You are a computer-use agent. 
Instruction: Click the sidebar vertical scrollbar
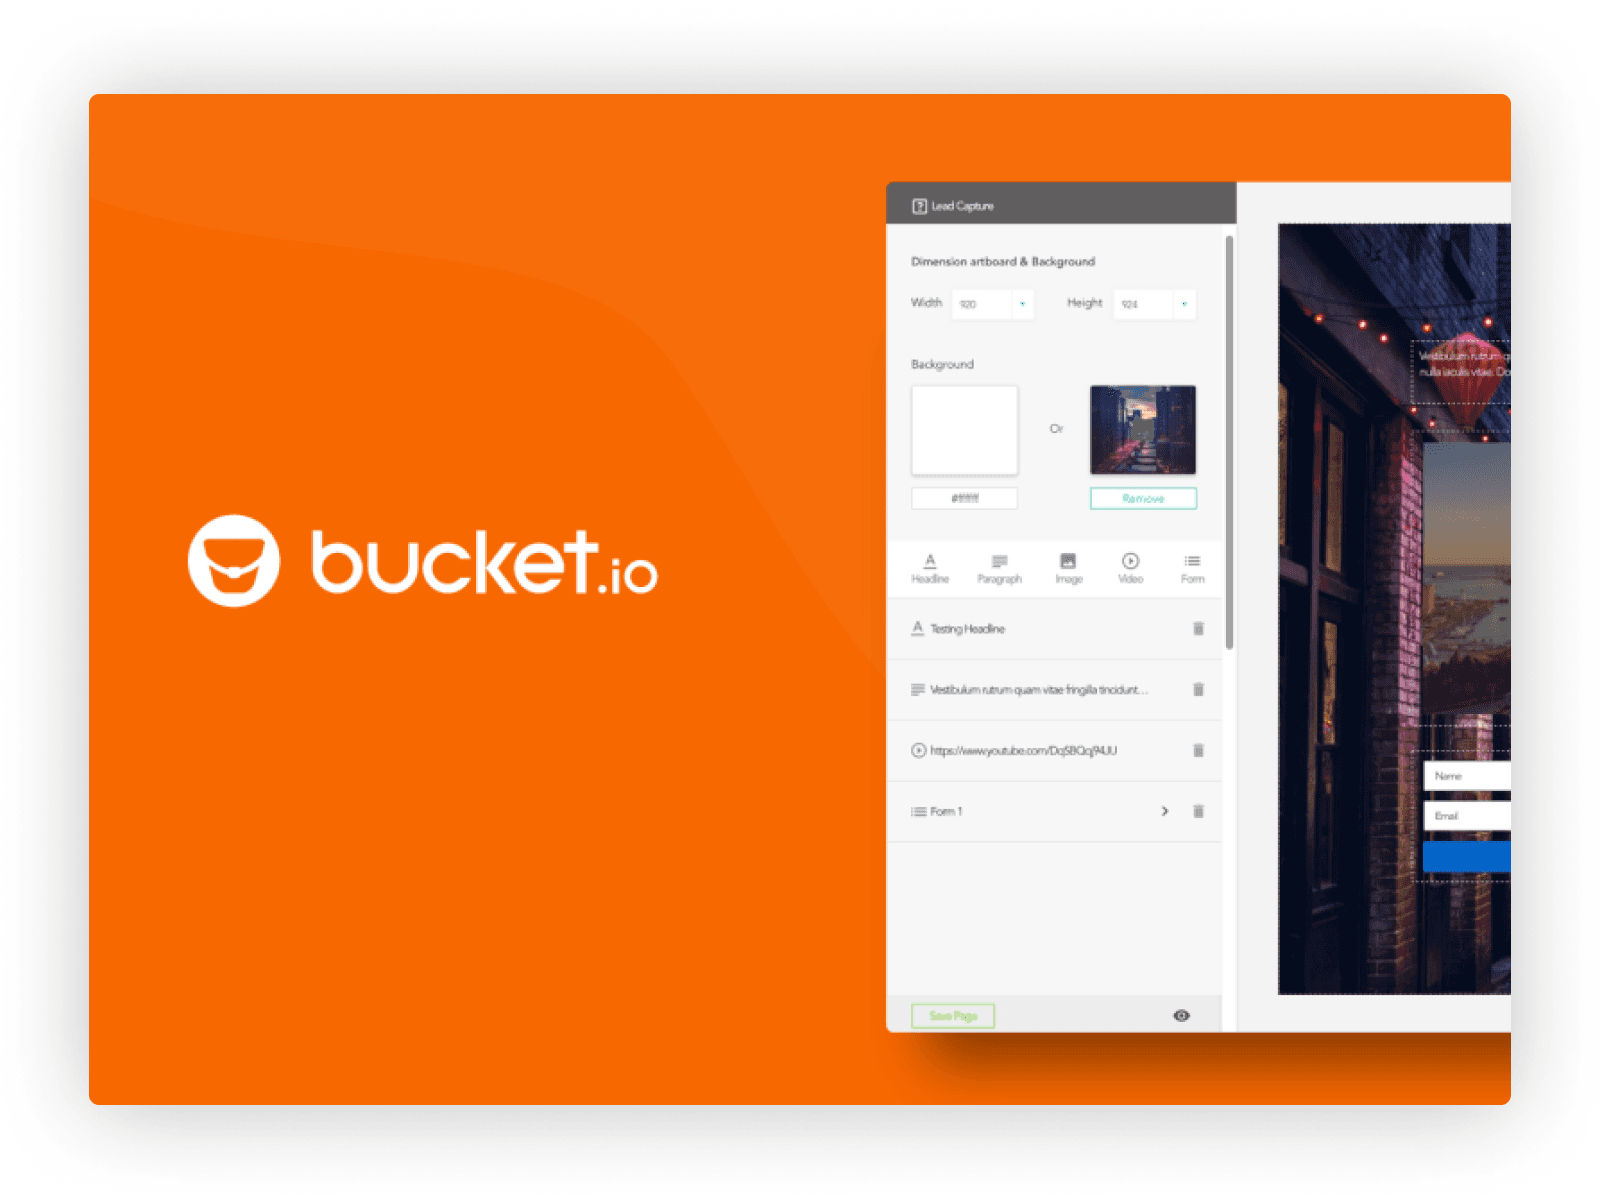click(x=1229, y=442)
